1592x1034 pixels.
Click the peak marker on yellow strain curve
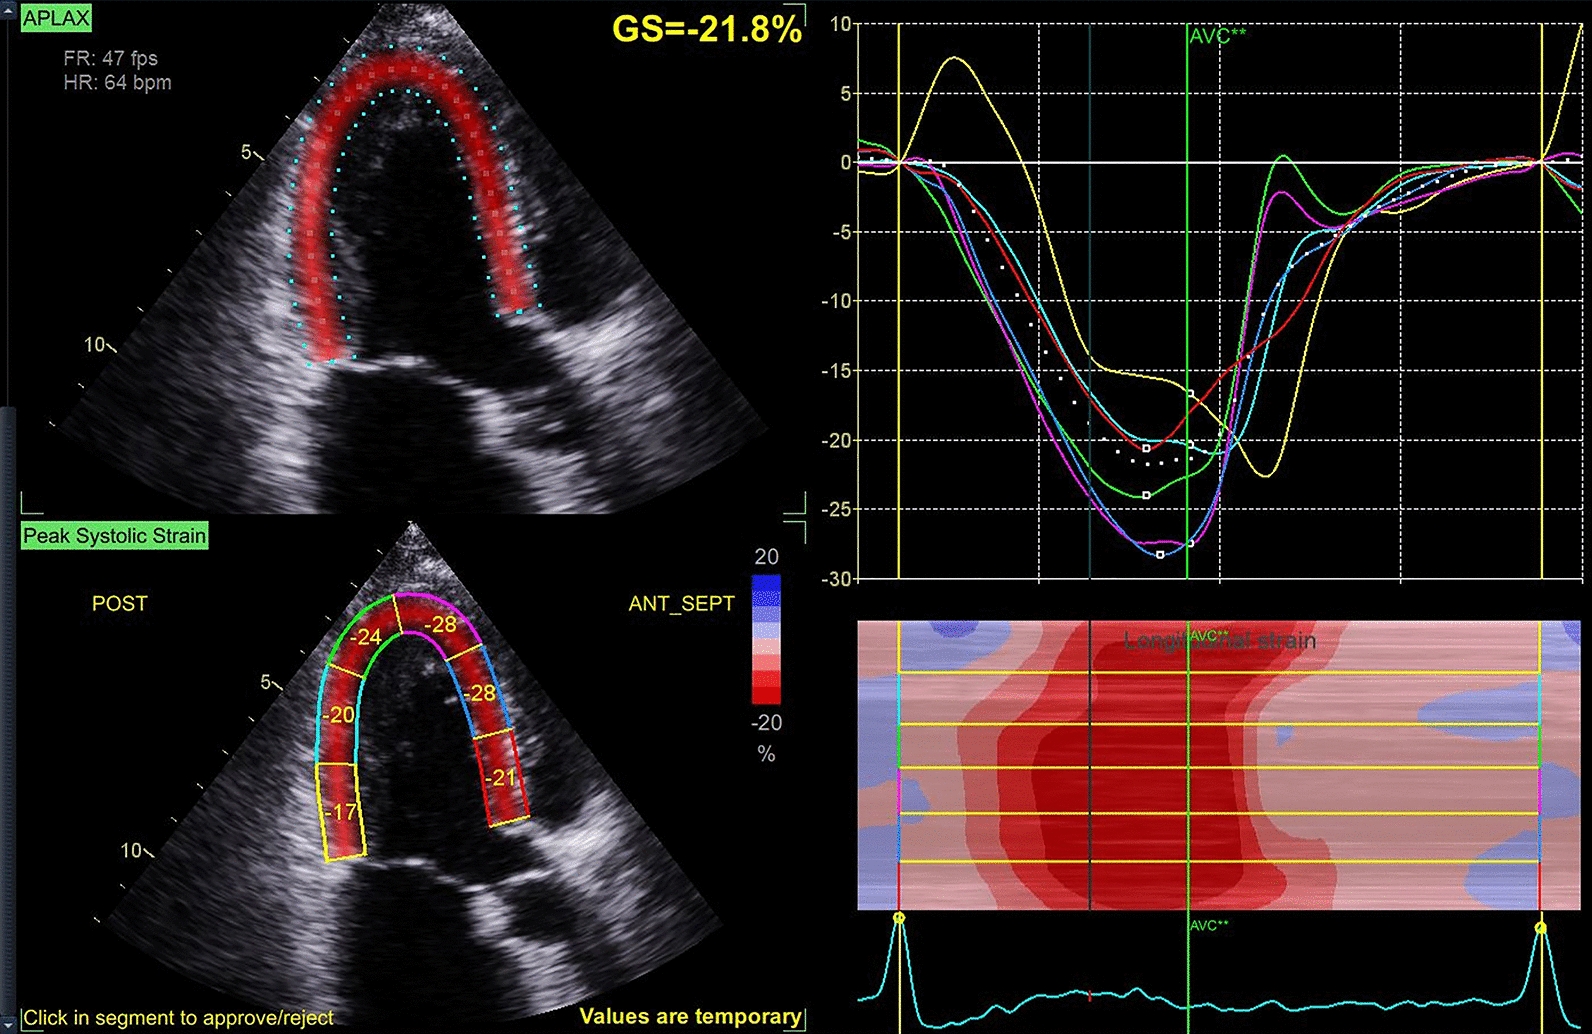pyautogui.click(x=1190, y=393)
